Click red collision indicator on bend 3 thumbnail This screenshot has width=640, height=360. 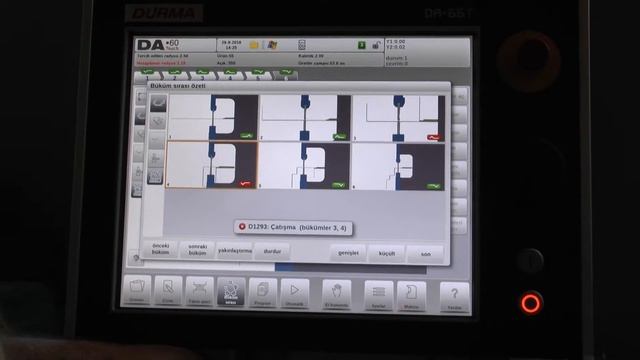click(x=434, y=138)
